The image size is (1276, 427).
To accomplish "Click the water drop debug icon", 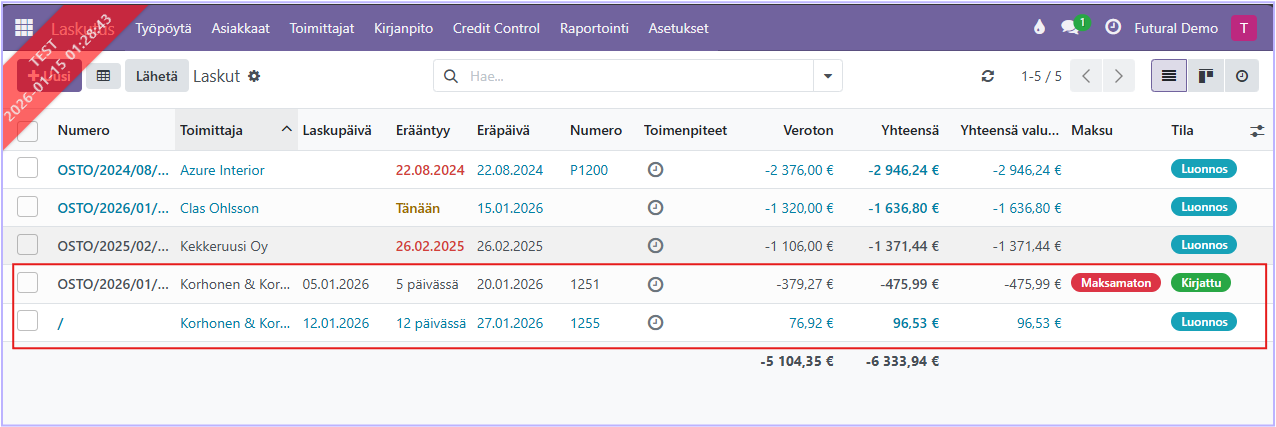I will 1039,28.
